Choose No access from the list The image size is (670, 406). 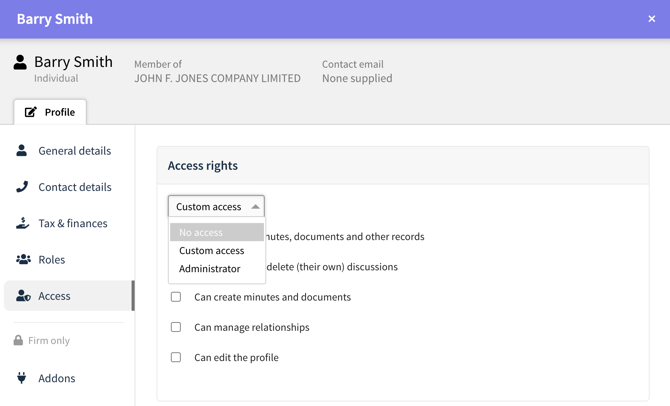pyautogui.click(x=217, y=232)
